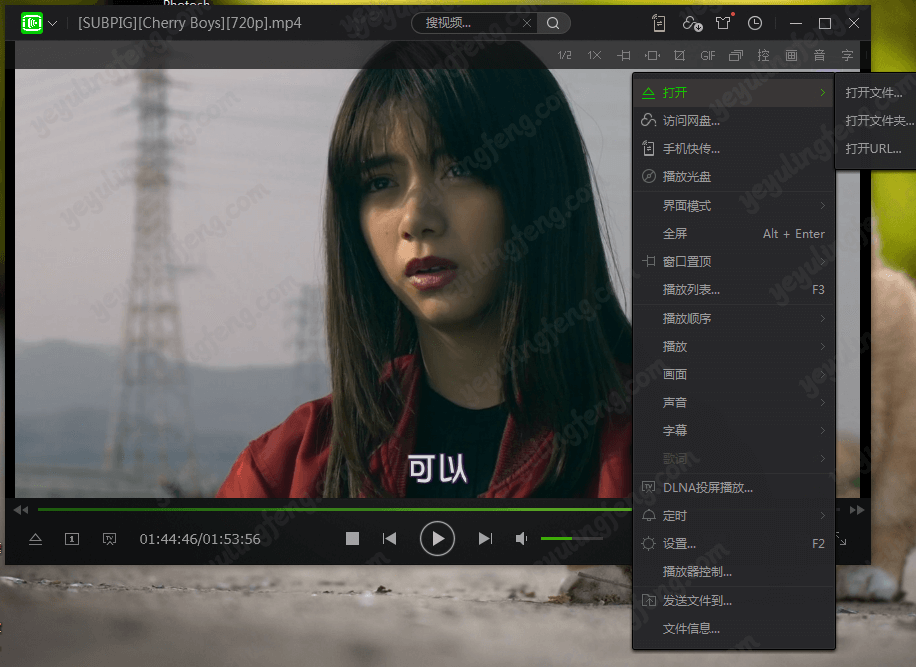Viewport: 916px width, 667px height.
Task: Clear the search box with the X
Action: [x=527, y=23]
